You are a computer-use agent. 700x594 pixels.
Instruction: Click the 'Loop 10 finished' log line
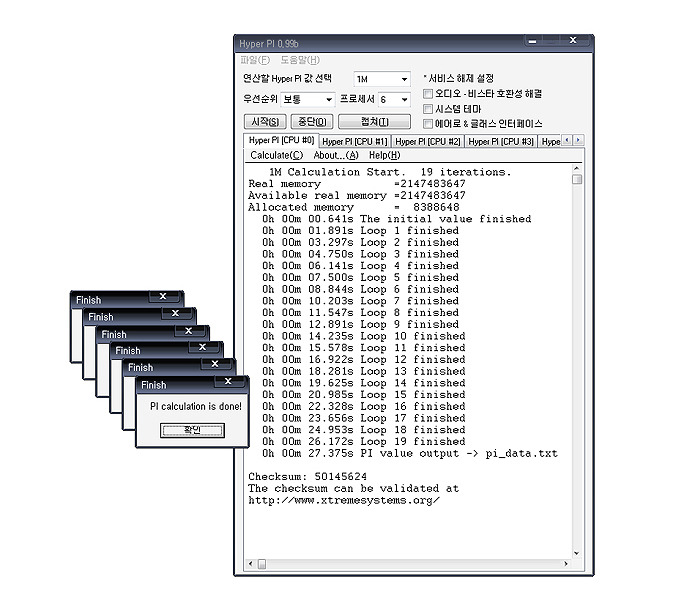tap(364, 336)
